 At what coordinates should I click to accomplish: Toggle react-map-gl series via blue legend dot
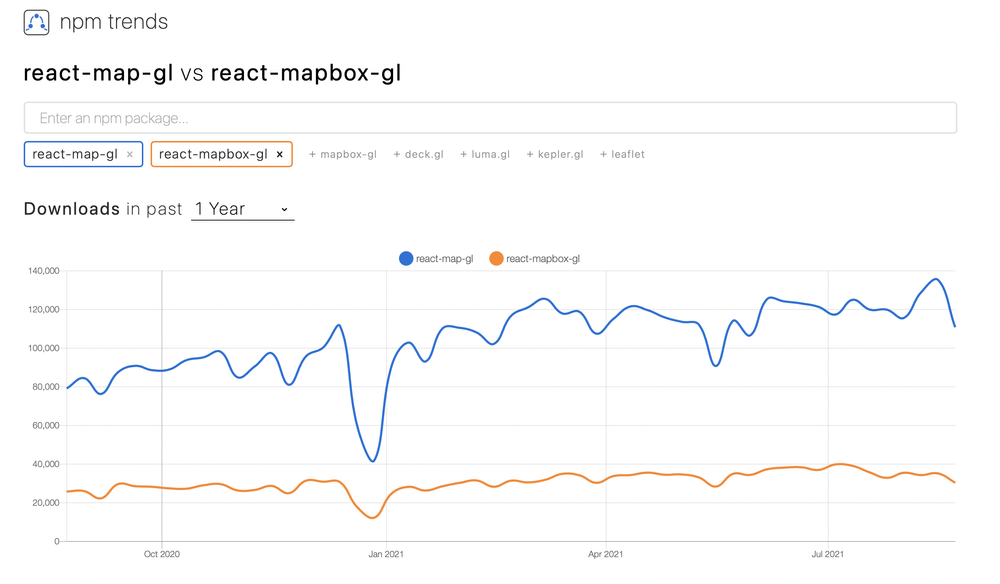406,259
